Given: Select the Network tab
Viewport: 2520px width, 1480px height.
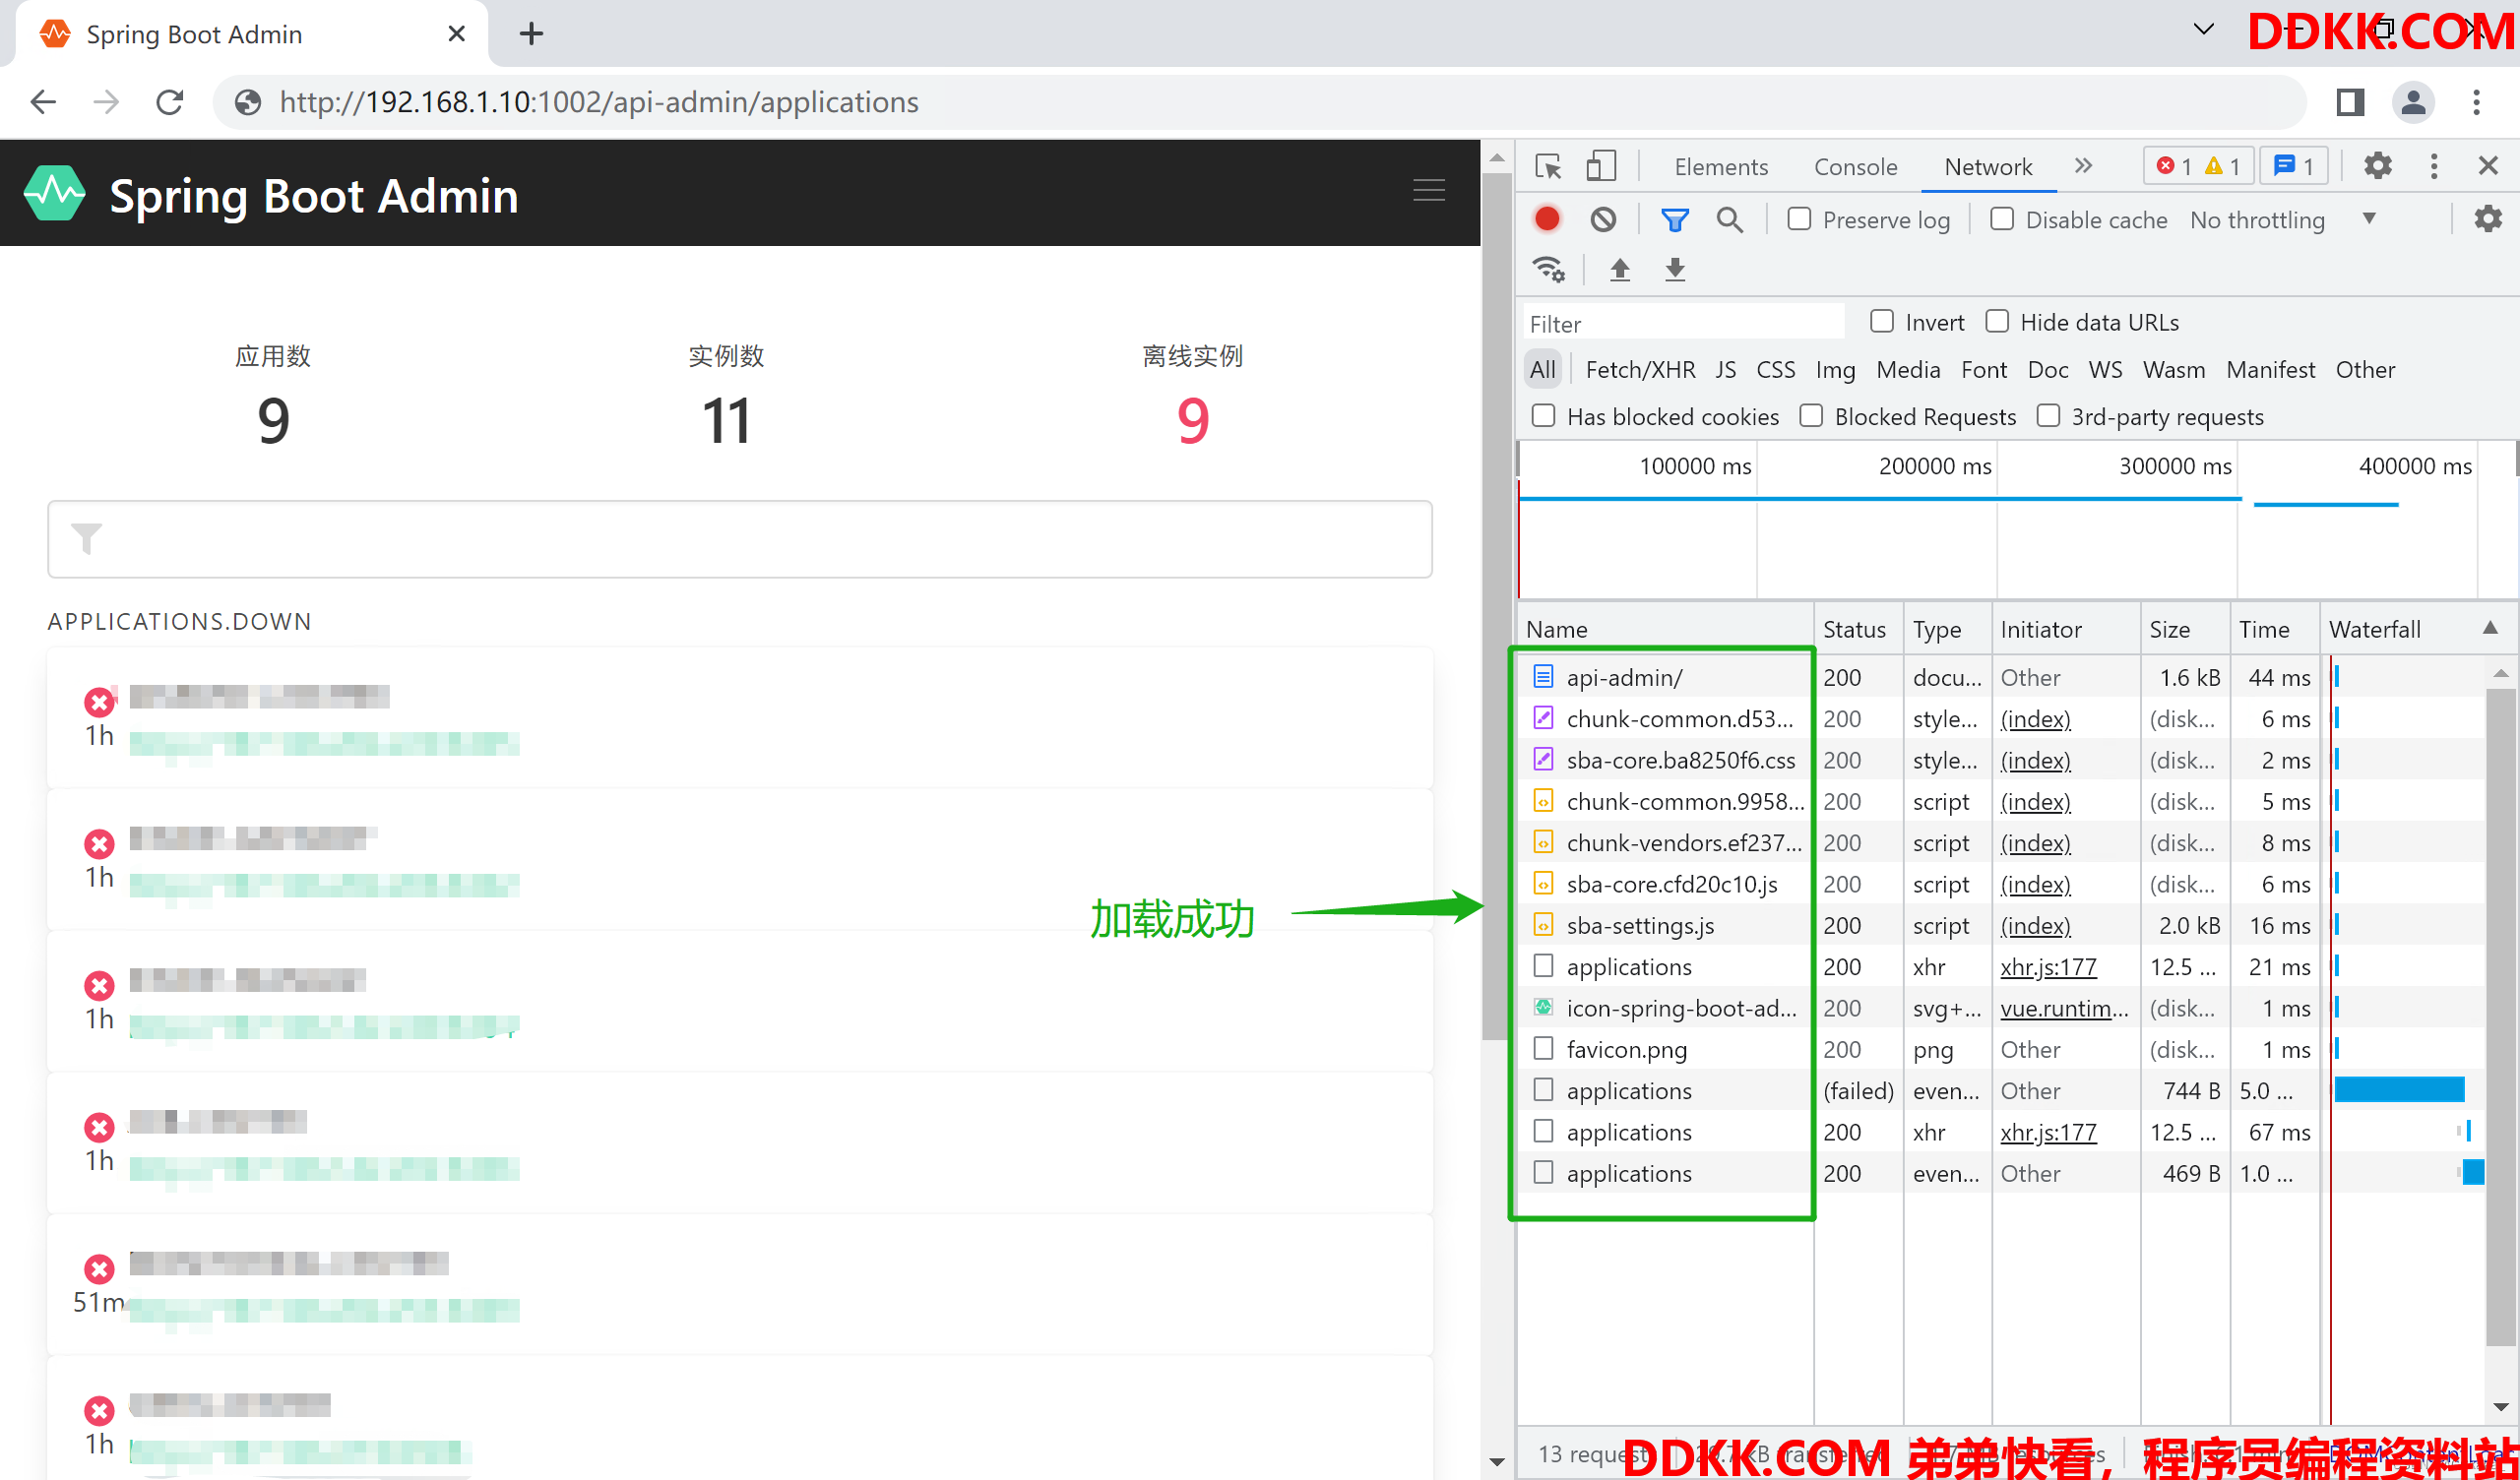Looking at the screenshot, I should pyautogui.click(x=1988, y=167).
